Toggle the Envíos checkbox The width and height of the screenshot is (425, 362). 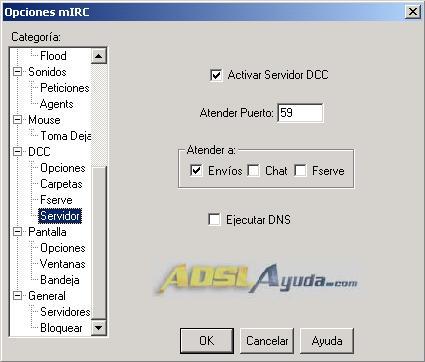(196, 171)
